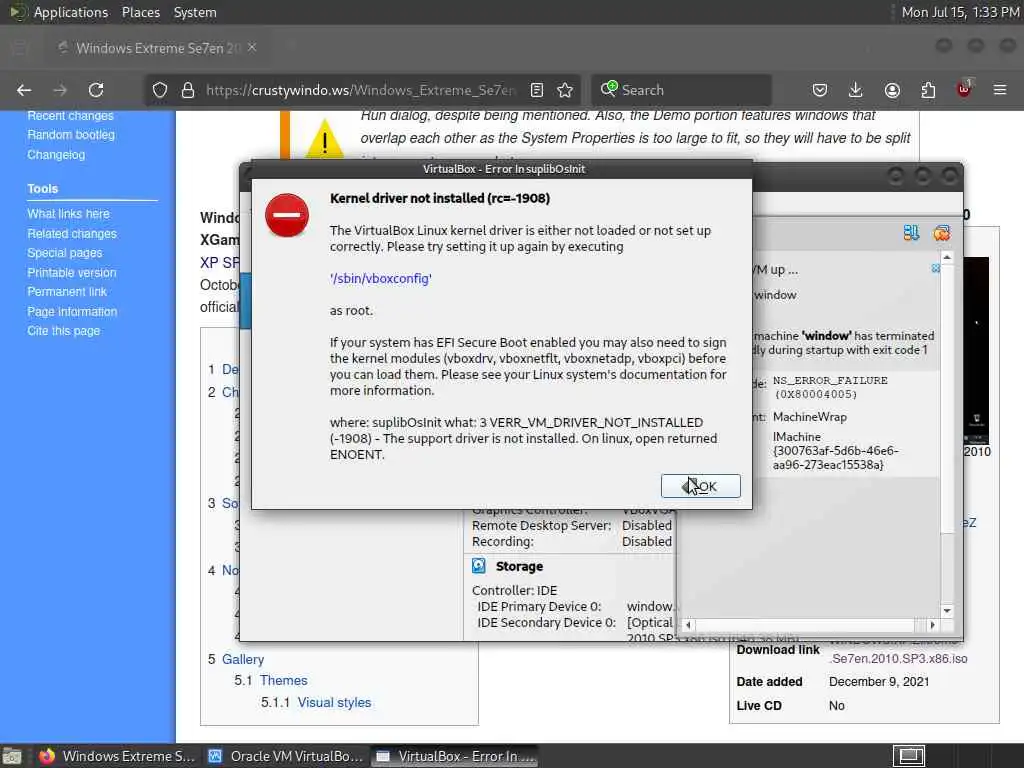This screenshot has width=1024, height=768.
Task: Open the Firefox account icon
Action: tap(892, 90)
